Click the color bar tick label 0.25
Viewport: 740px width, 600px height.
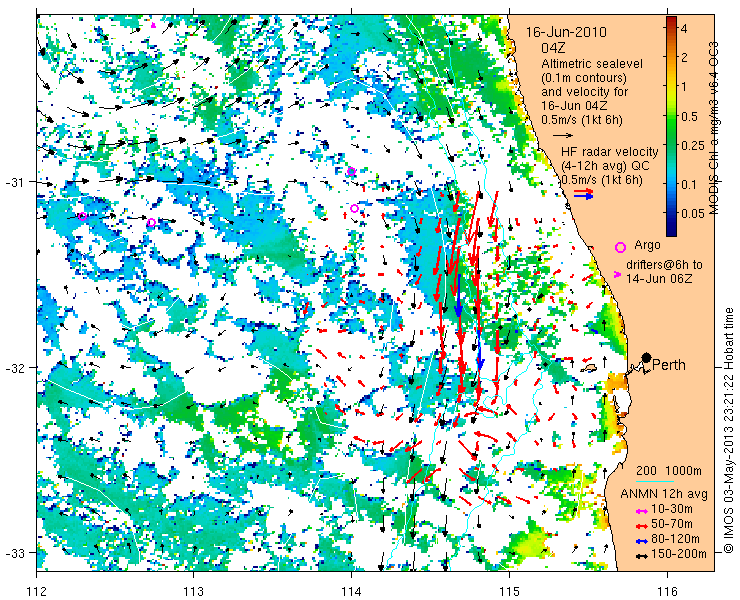click(693, 145)
